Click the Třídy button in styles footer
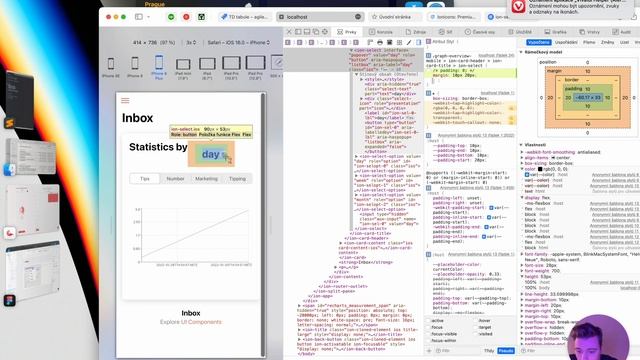Viewport: 640px width, 360px height. pos(489,351)
